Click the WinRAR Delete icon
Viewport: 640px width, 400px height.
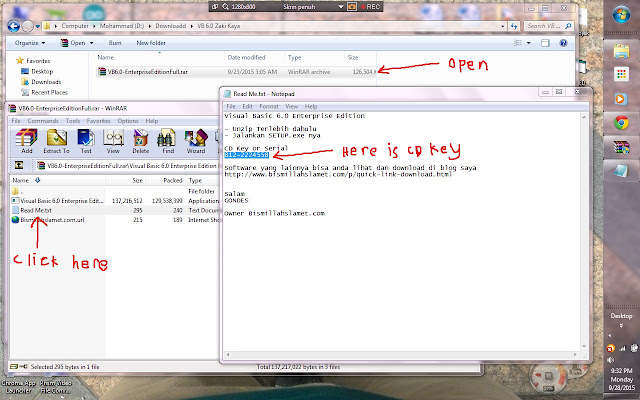click(x=140, y=141)
